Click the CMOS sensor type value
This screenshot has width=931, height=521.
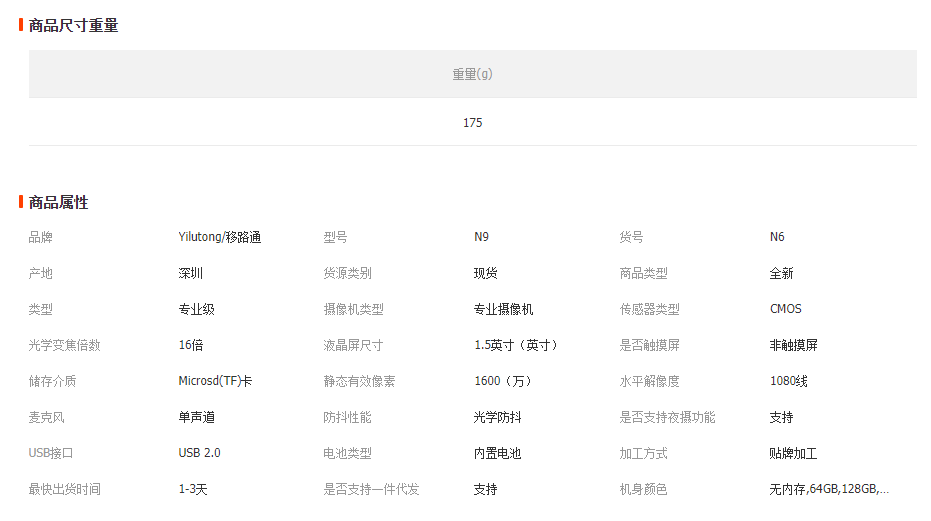point(785,309)
